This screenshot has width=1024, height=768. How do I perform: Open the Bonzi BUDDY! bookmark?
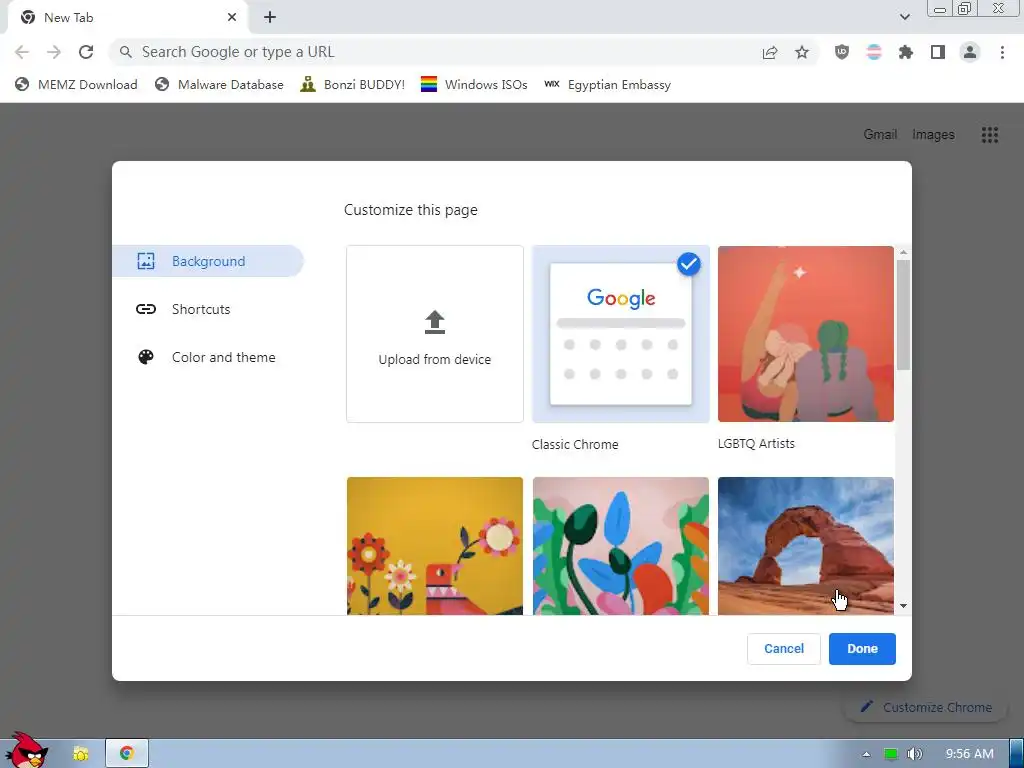click(x=353, y=85)
